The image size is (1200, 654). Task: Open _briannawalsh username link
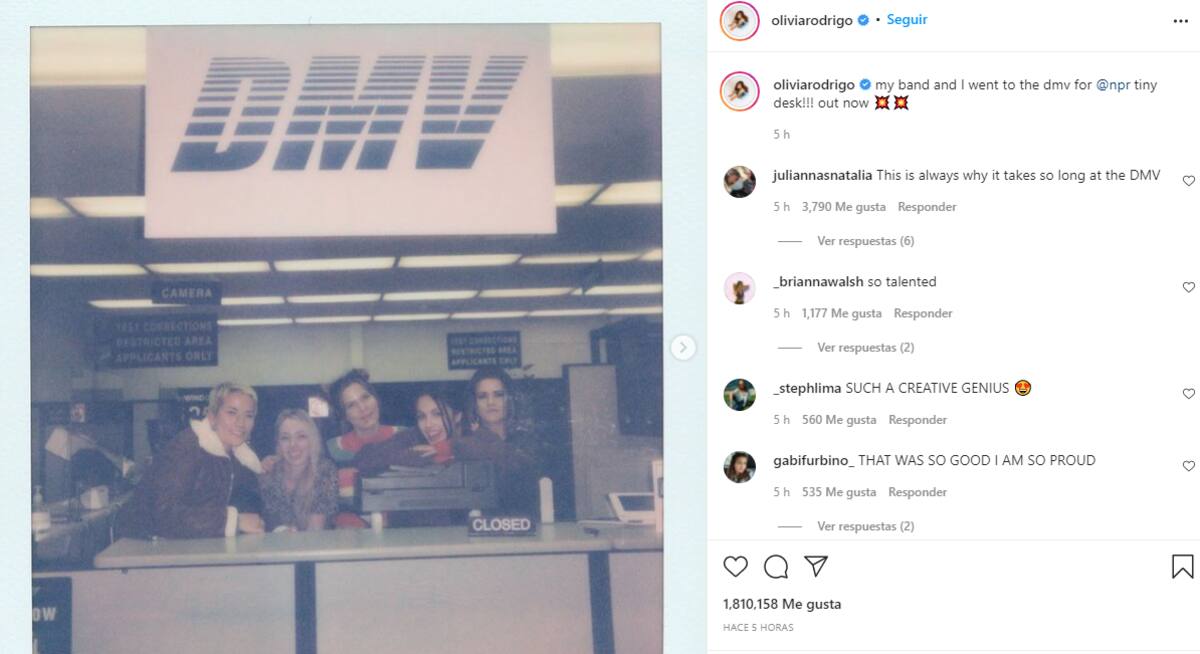(818, 282)
